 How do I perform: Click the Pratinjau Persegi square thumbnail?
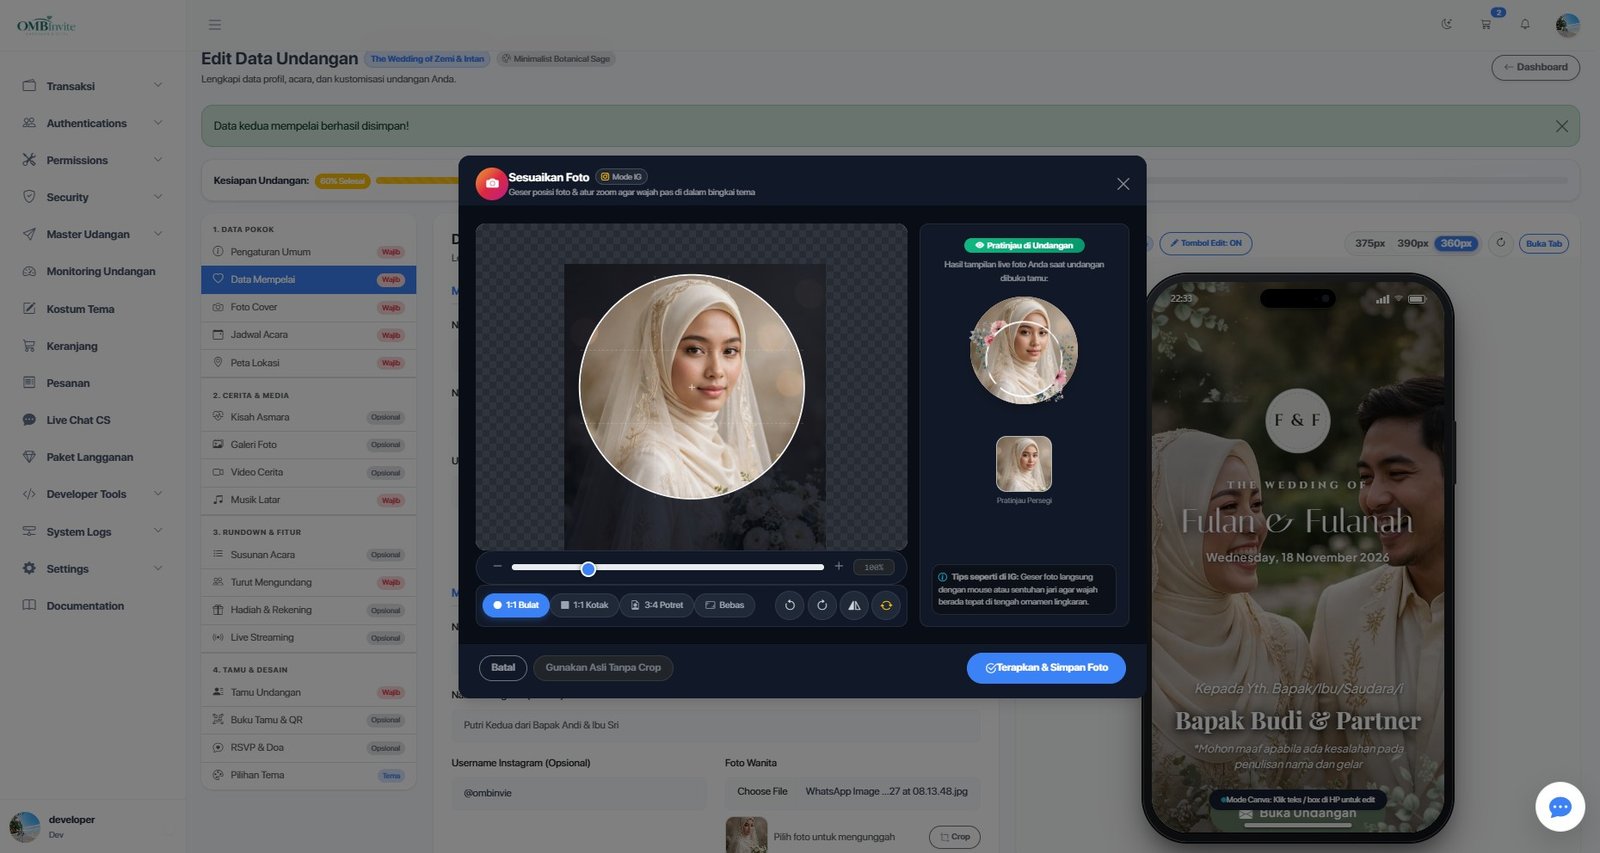point(1024,463)
